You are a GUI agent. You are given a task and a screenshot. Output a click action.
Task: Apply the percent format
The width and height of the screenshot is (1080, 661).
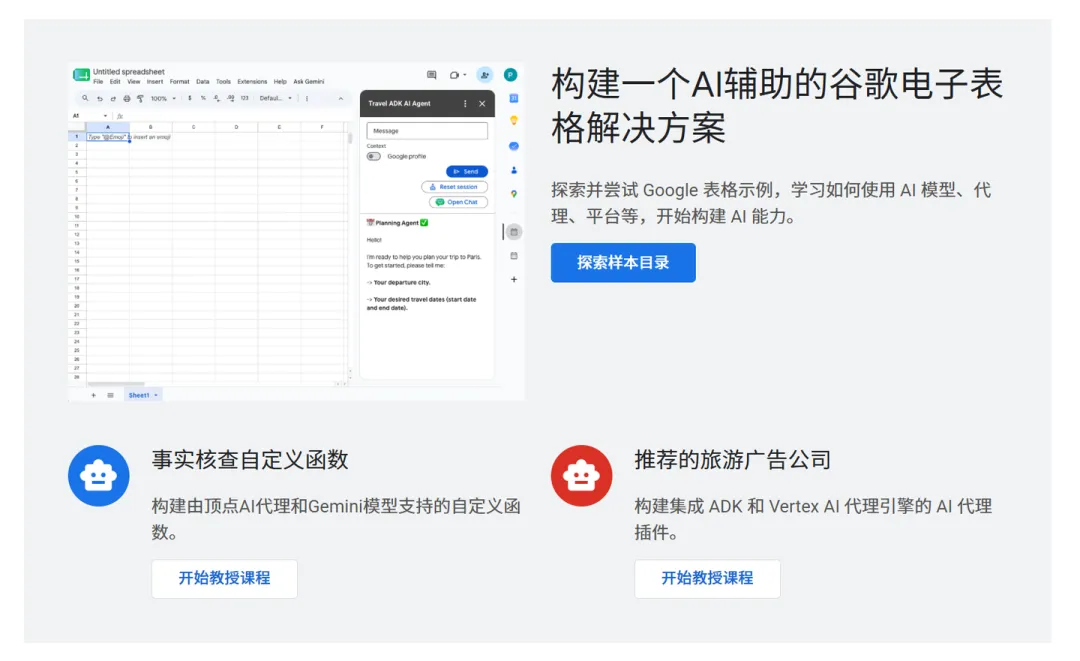203,98
